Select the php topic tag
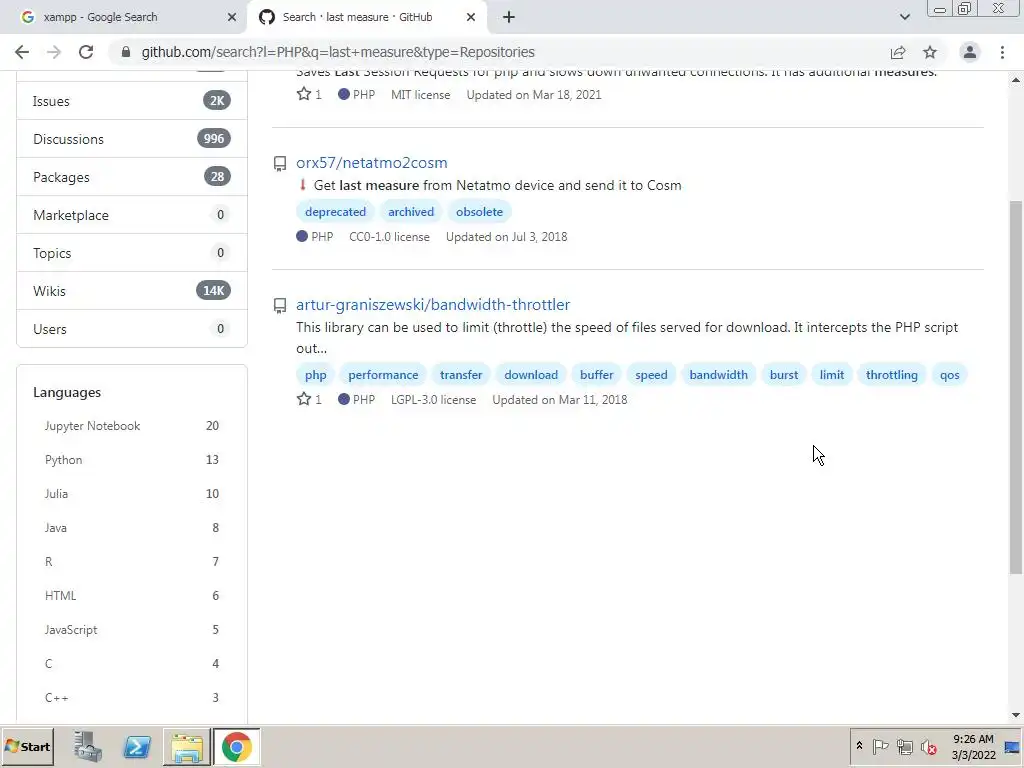The width and height of the screenshot is (1024, 768). pyautogui.click(x=315, y=375)
